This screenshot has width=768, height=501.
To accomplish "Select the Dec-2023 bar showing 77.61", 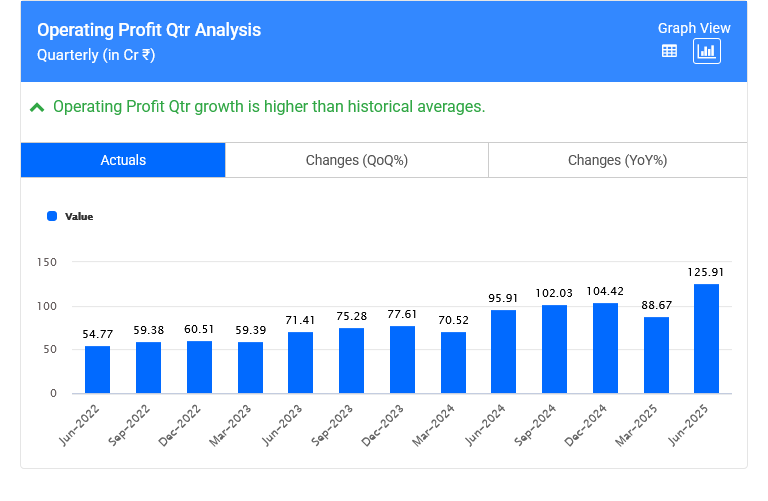I will (402, 359).
